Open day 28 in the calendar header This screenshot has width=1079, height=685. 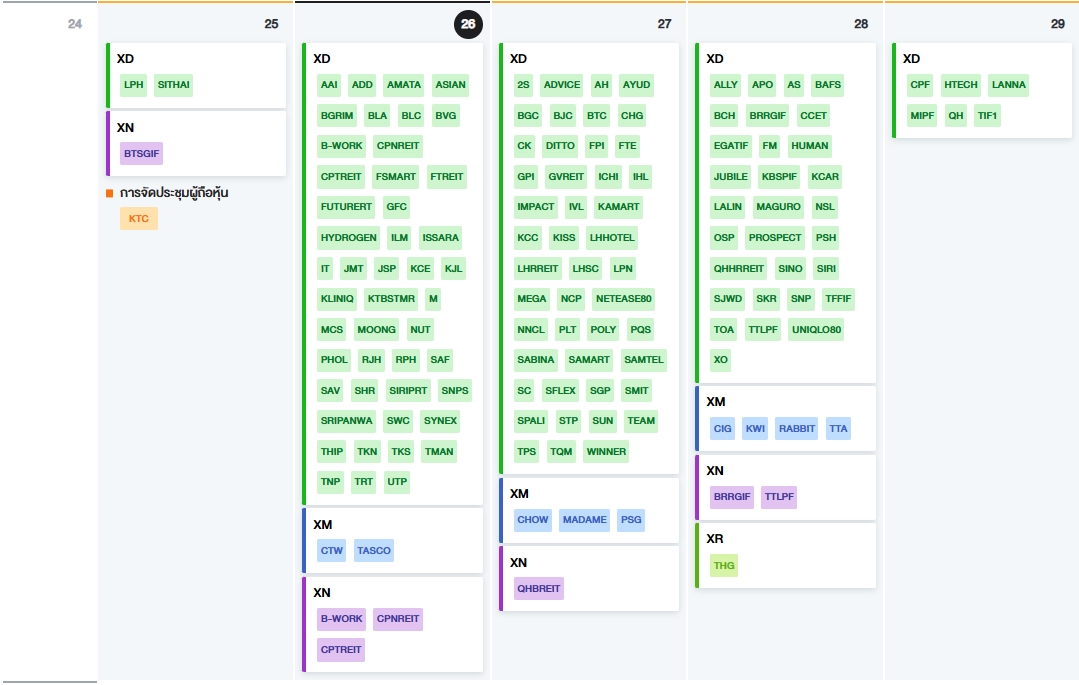(861, 24)
